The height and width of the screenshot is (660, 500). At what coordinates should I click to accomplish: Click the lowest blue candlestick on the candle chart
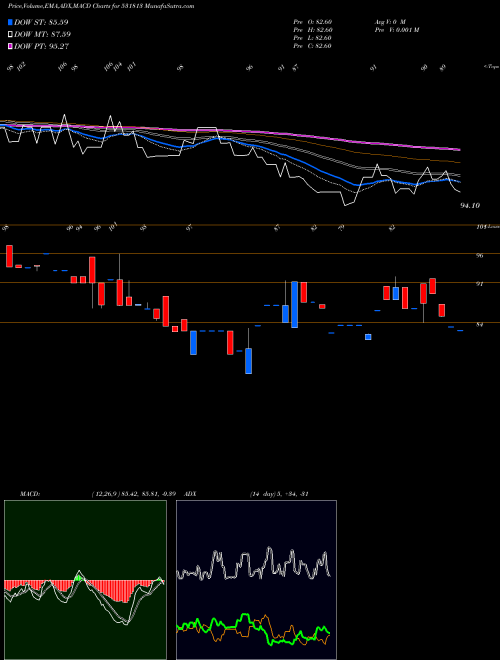pos(249,361)
